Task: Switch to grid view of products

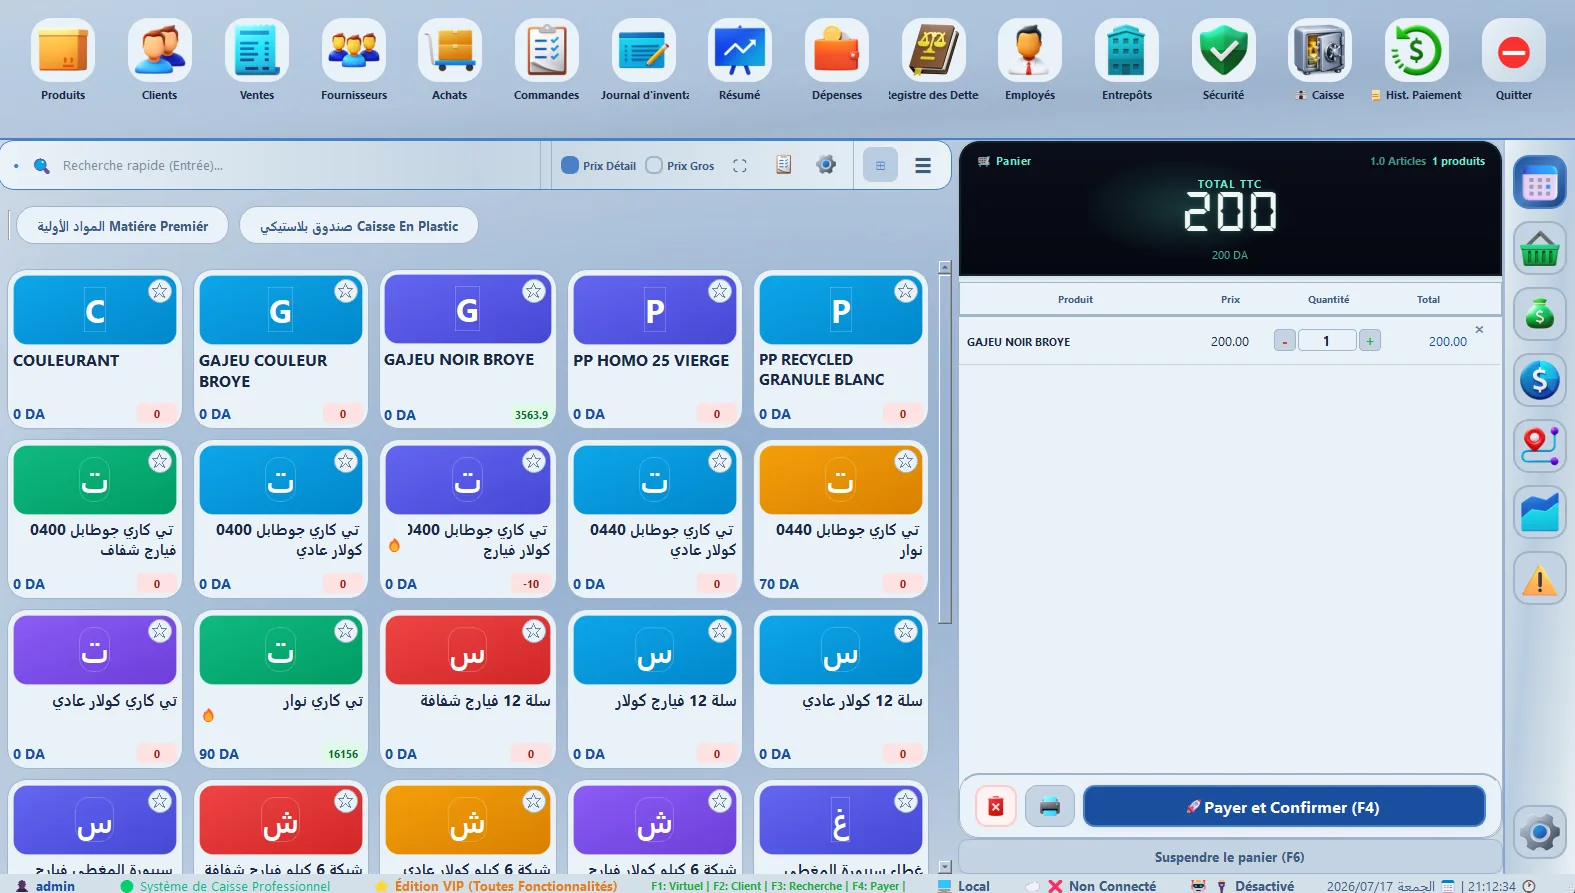Action: click(x=881, y=165)
